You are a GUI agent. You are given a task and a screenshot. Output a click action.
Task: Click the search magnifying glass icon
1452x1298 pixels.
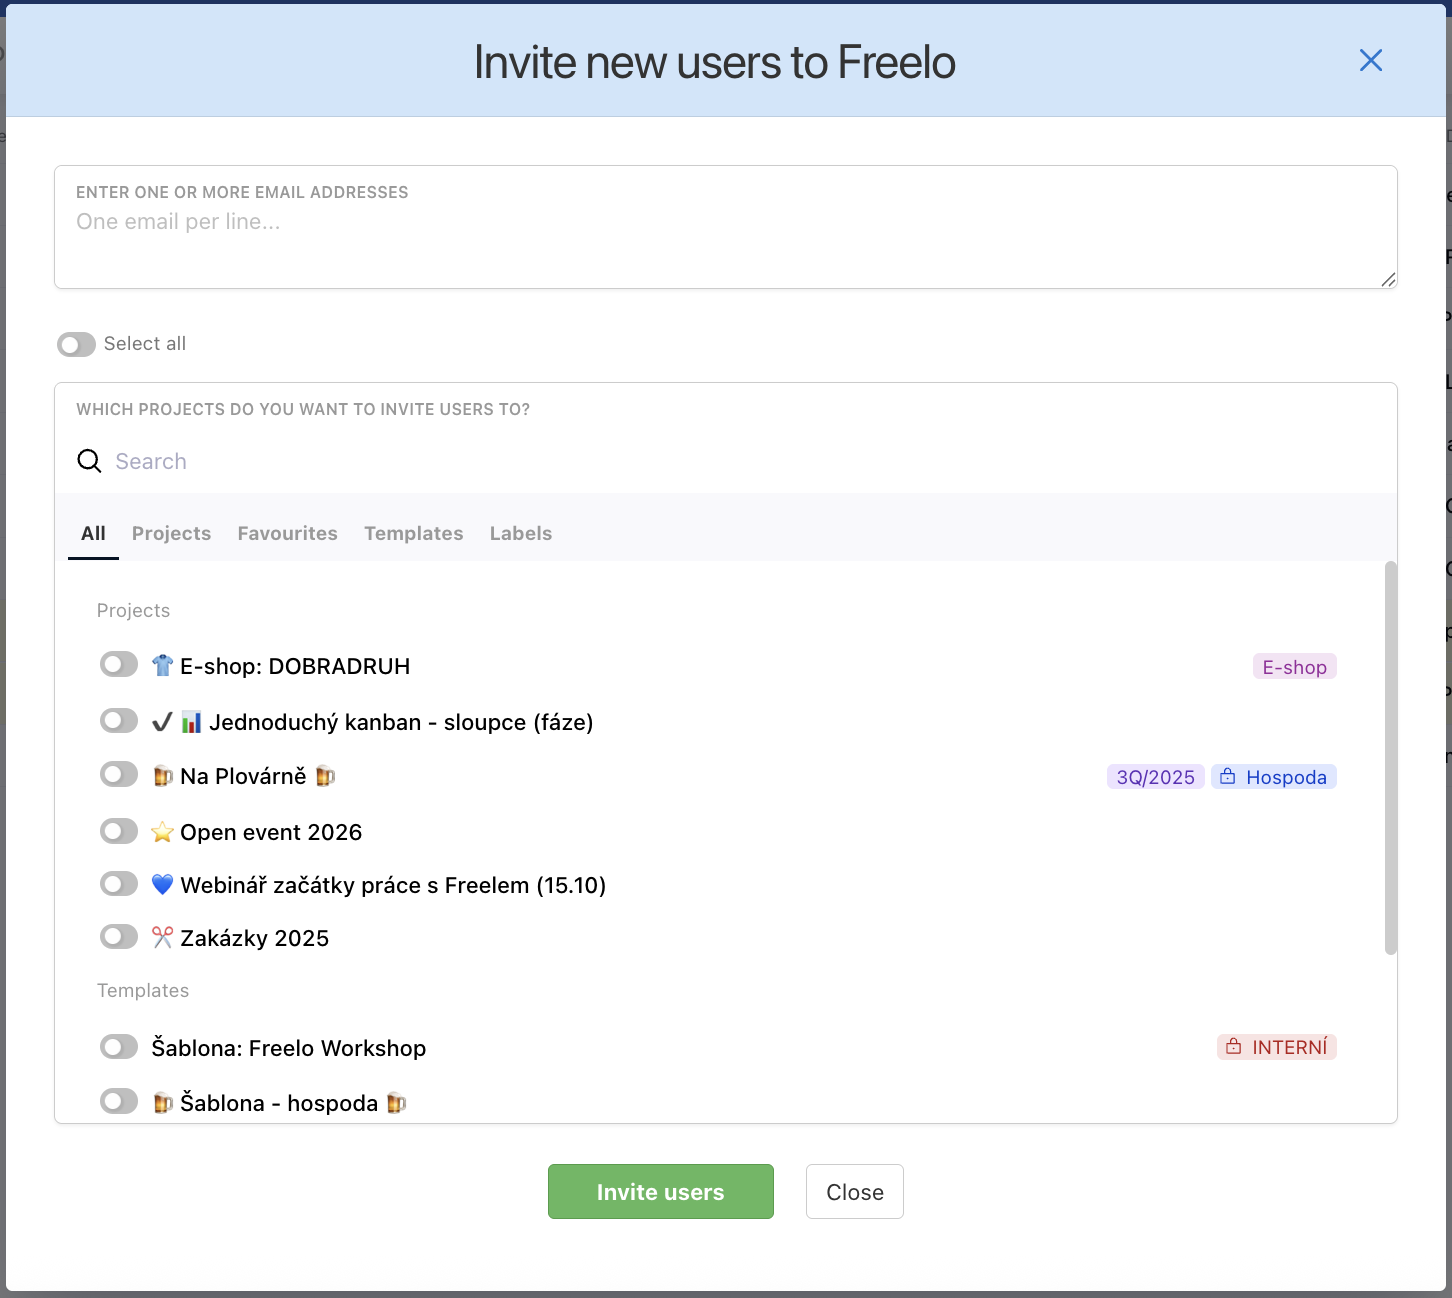89,461
